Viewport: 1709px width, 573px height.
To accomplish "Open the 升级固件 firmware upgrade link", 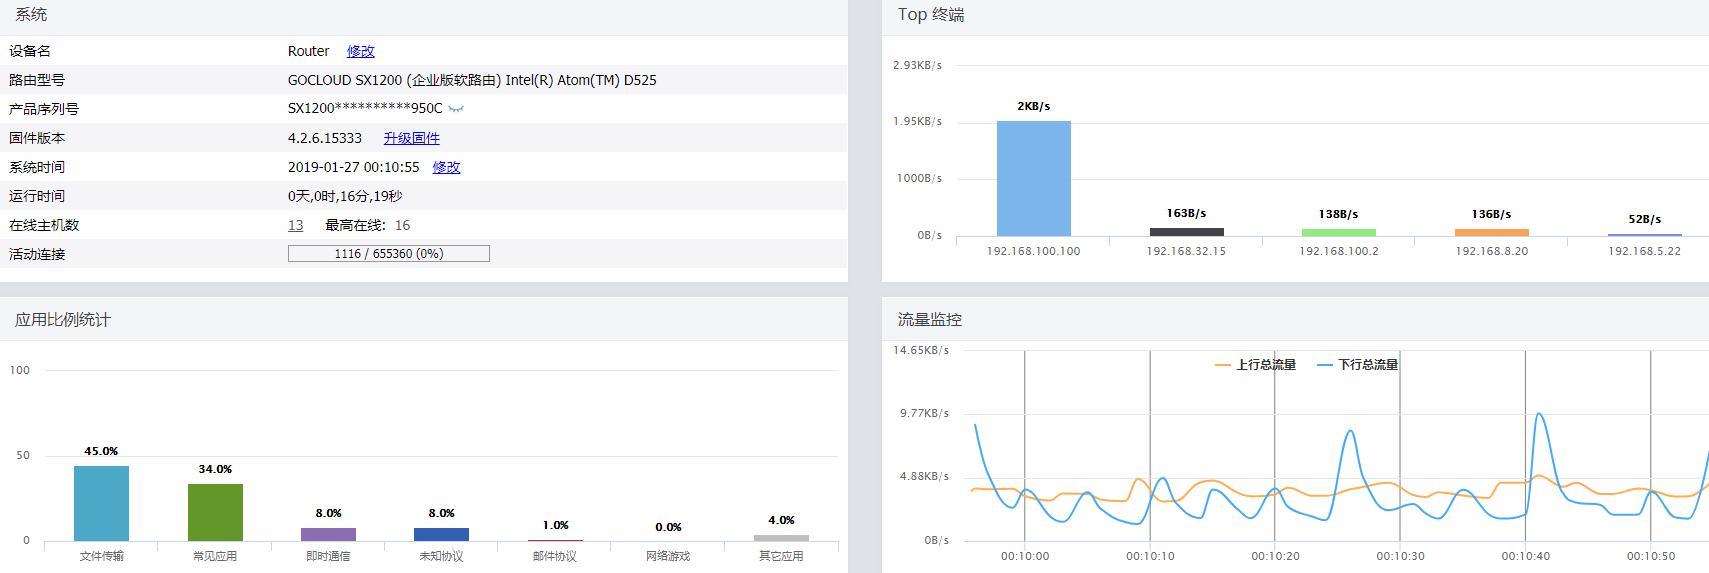I will (x=411, y=138).
